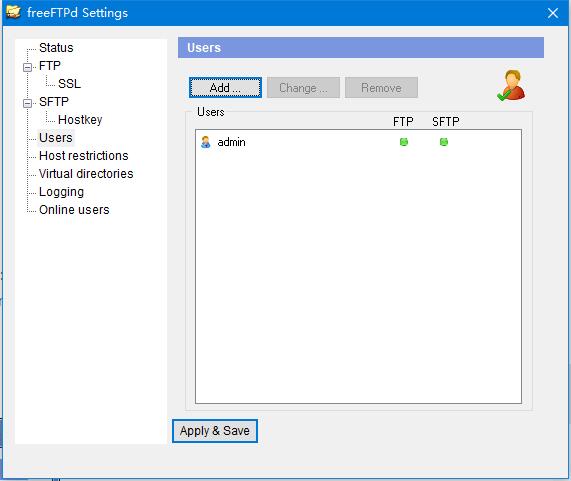This screenshot has width=571, height=481.
Task: Click the FTP column header
Action: [x=403, y=121]
